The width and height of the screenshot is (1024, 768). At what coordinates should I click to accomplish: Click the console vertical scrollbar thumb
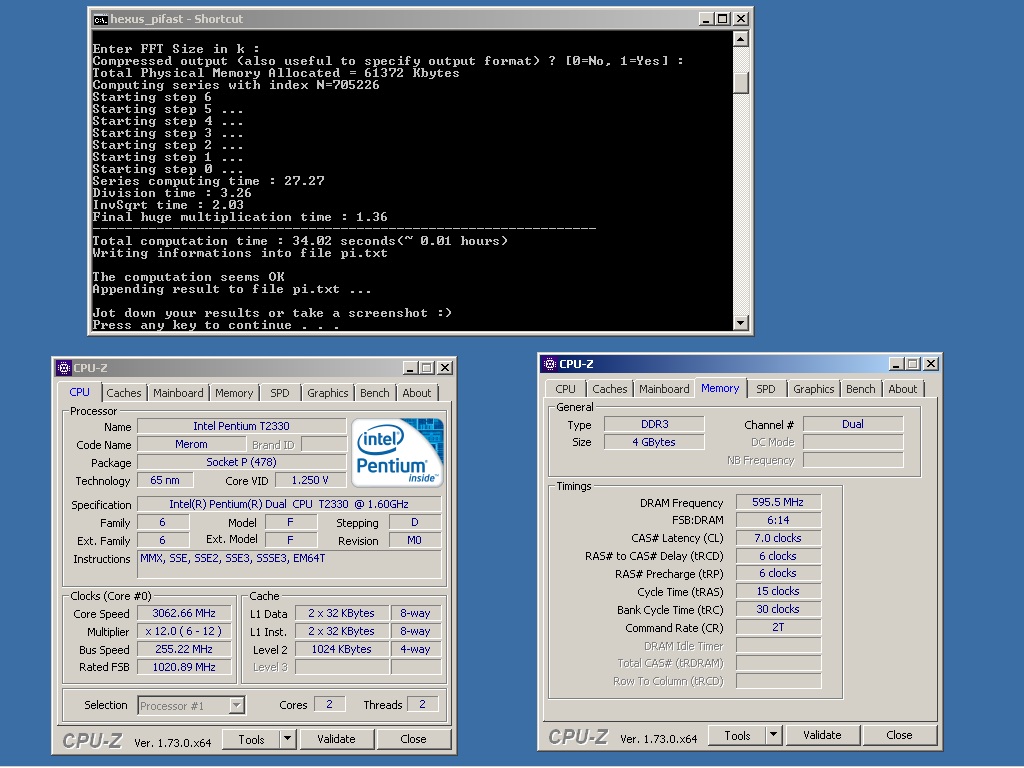click(740, 82)
